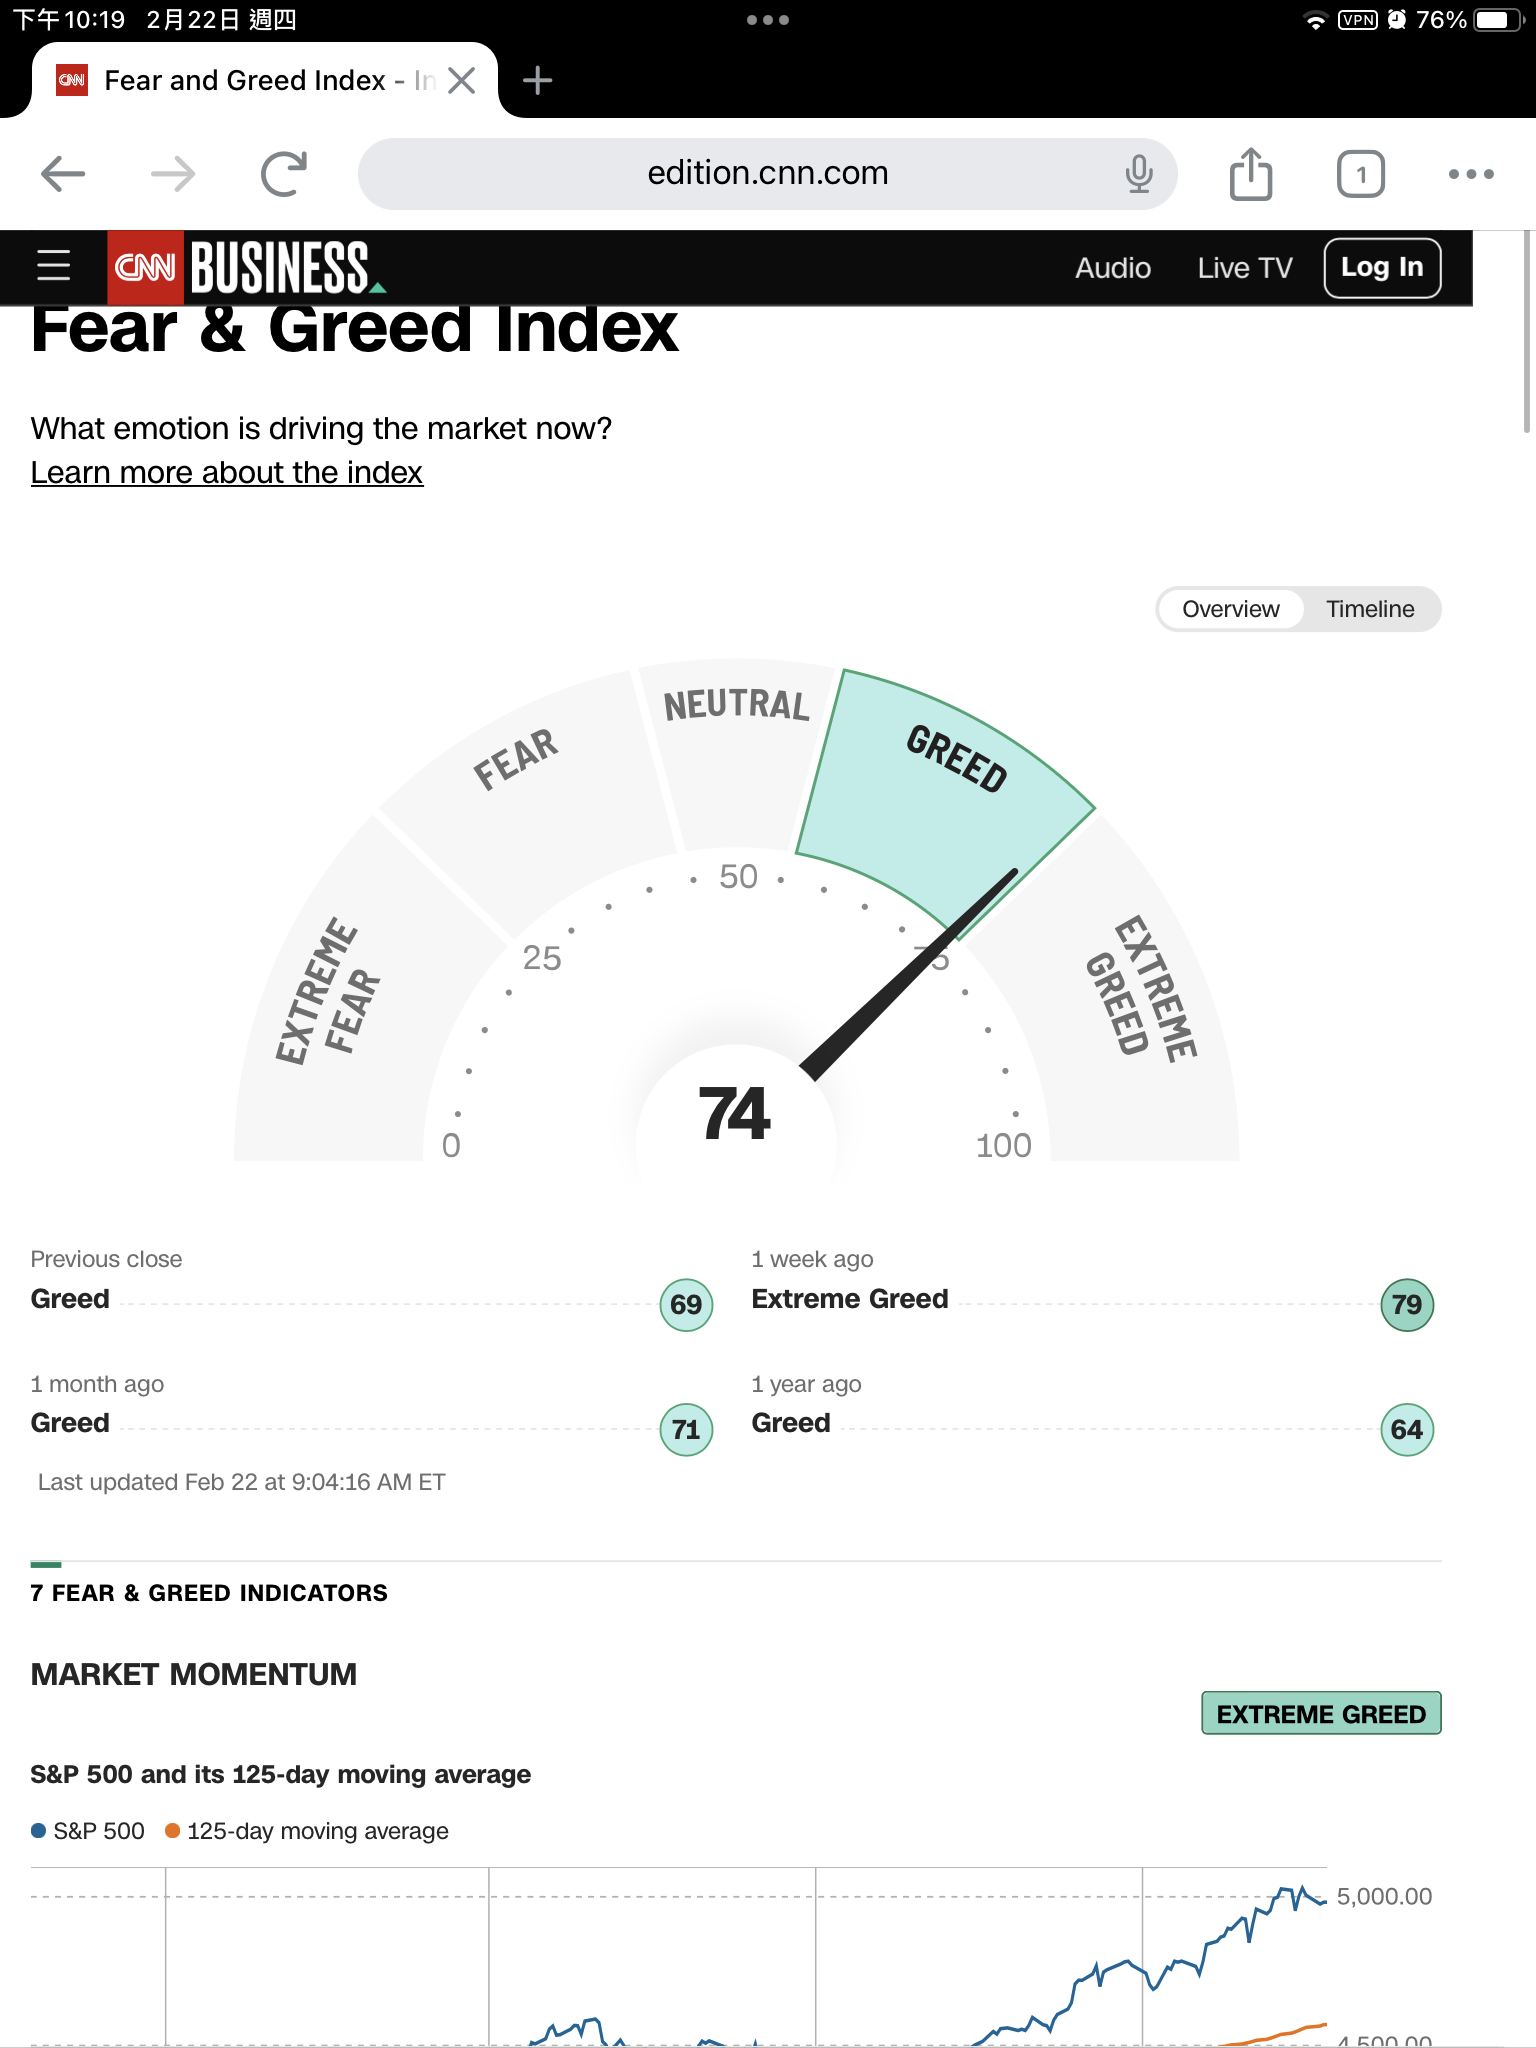The width and height of the screenshot is (1536, 2048).
Task: Tap the browser forward arrow
Action: pyautogui.click(x=173, y=174)
